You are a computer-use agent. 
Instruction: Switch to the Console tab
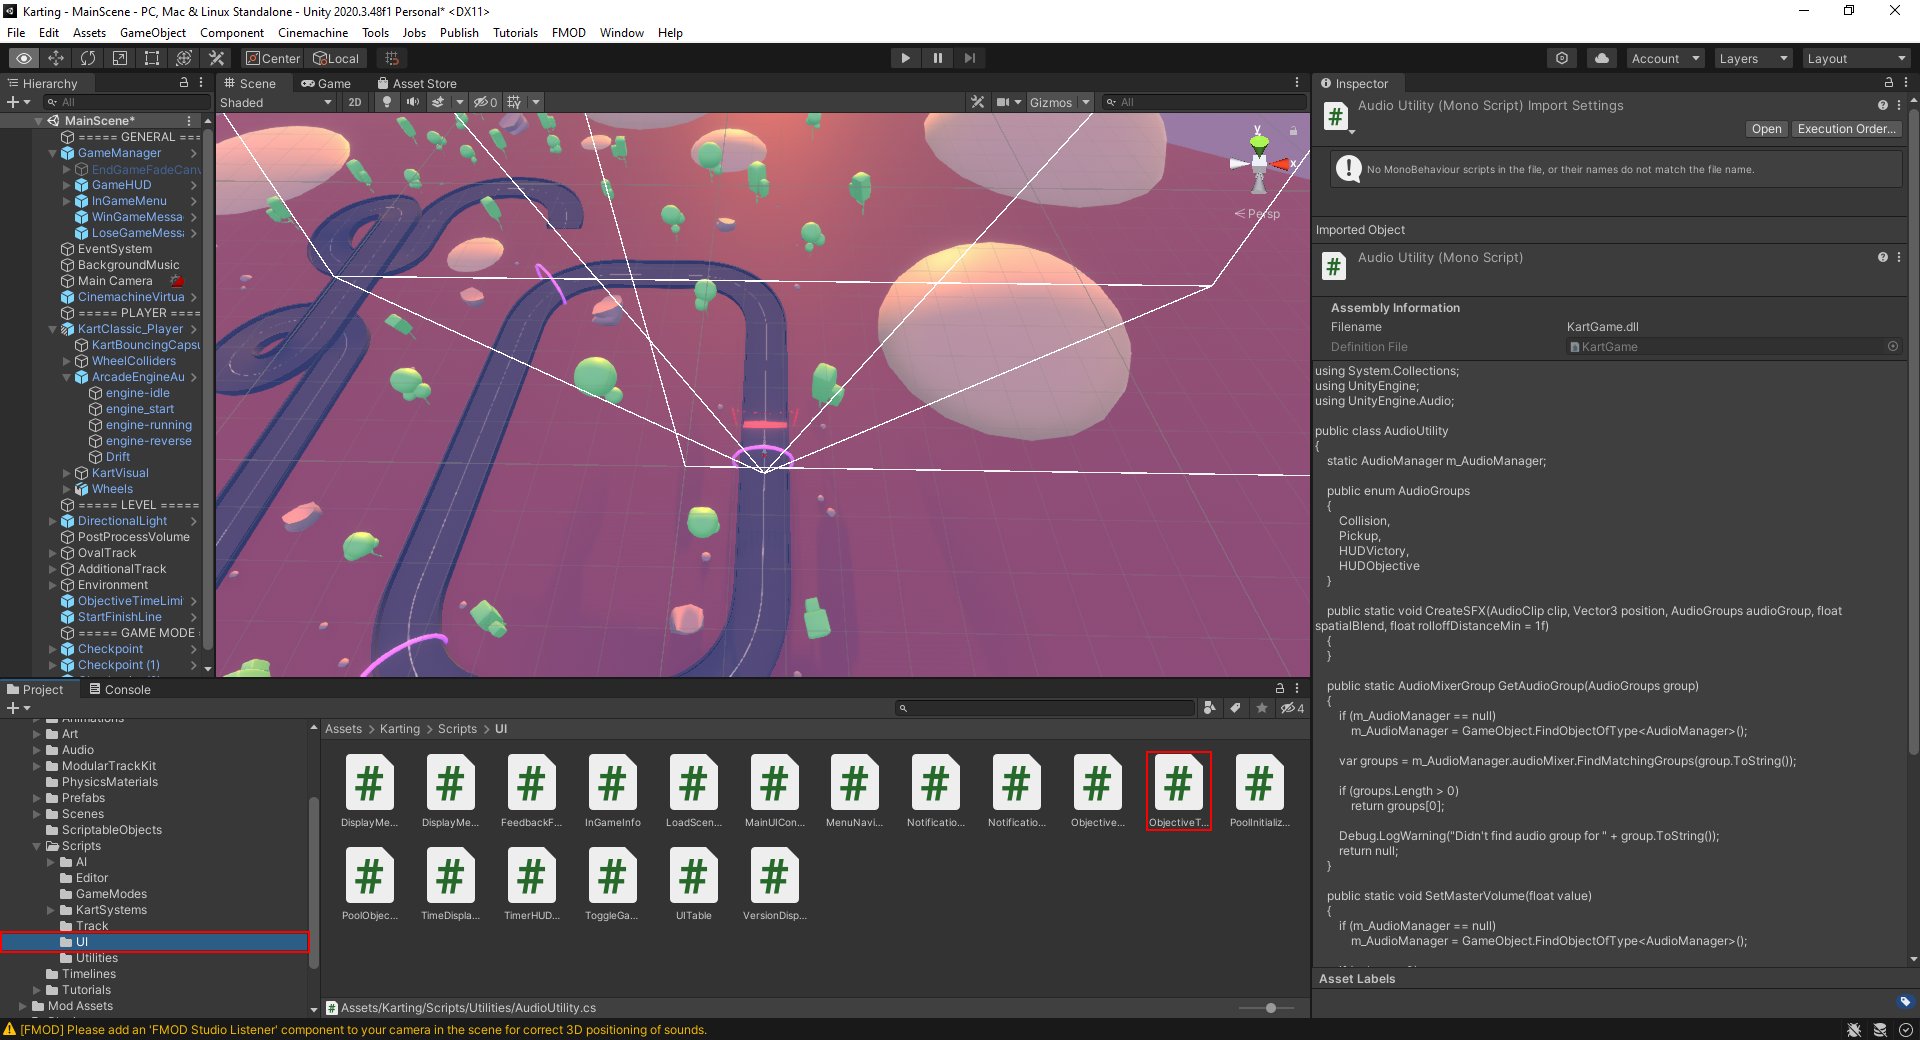click(119, 689)
